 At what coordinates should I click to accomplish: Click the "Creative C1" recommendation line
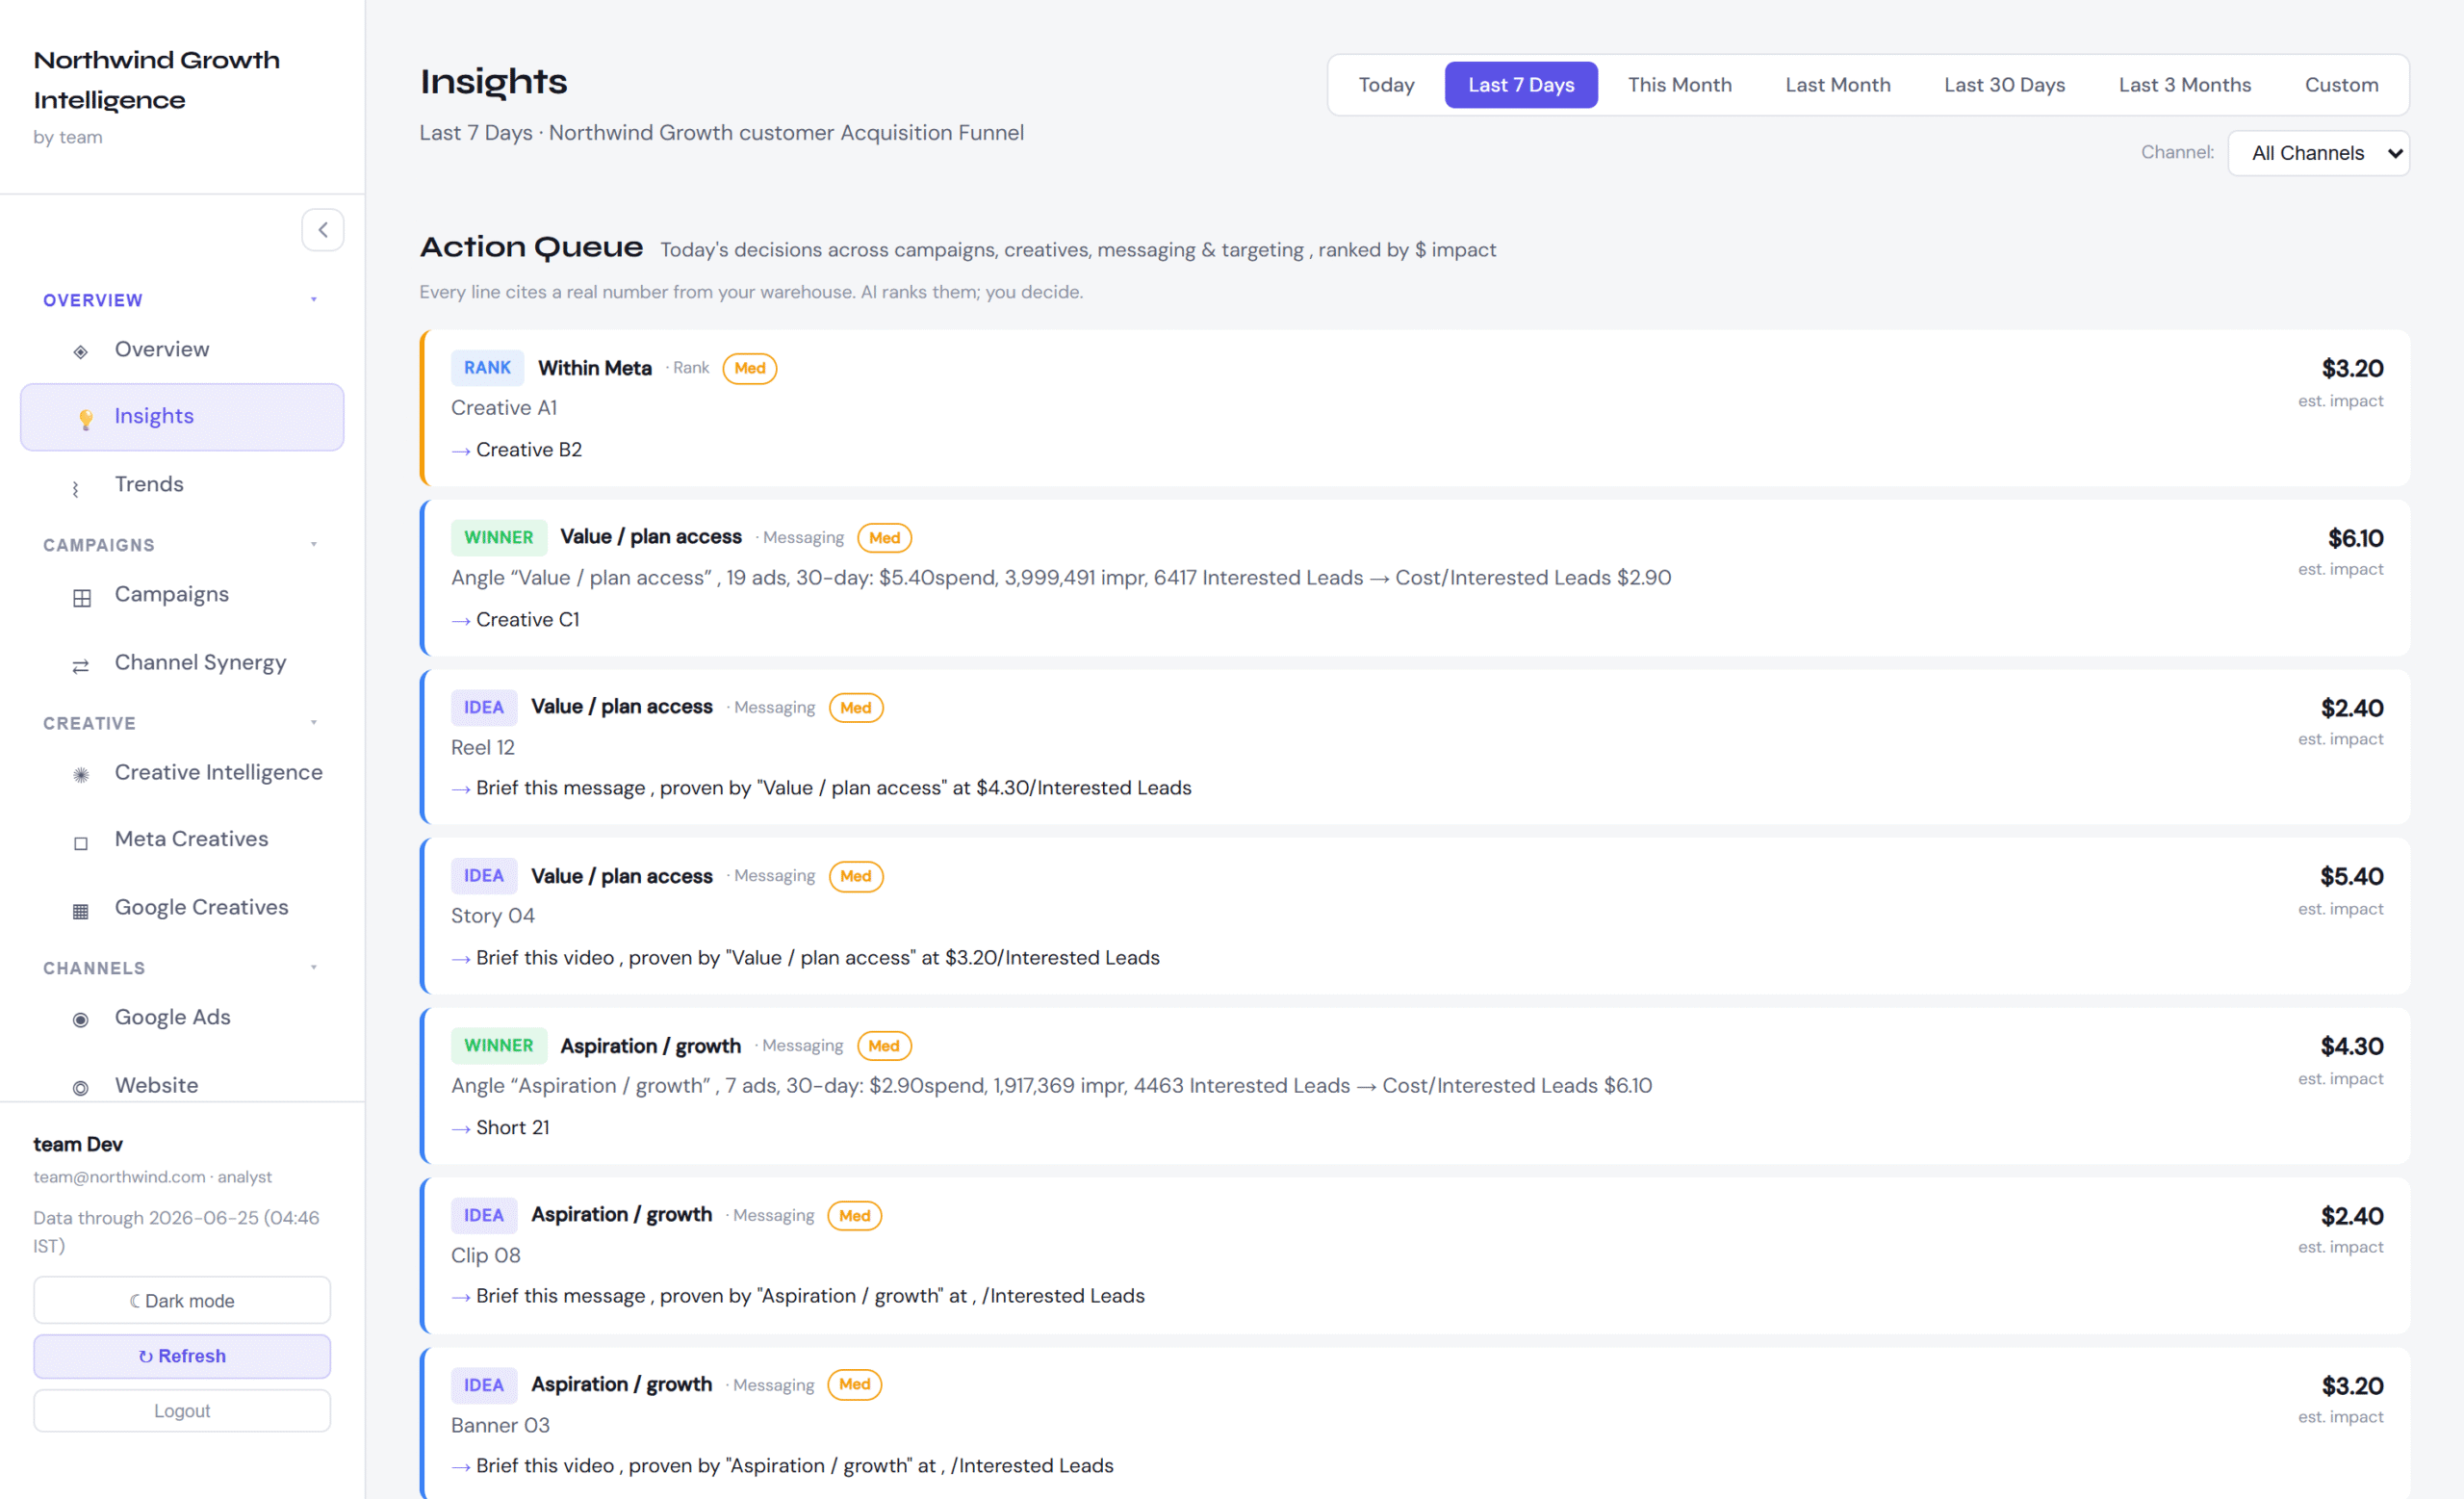pos(516,620)
